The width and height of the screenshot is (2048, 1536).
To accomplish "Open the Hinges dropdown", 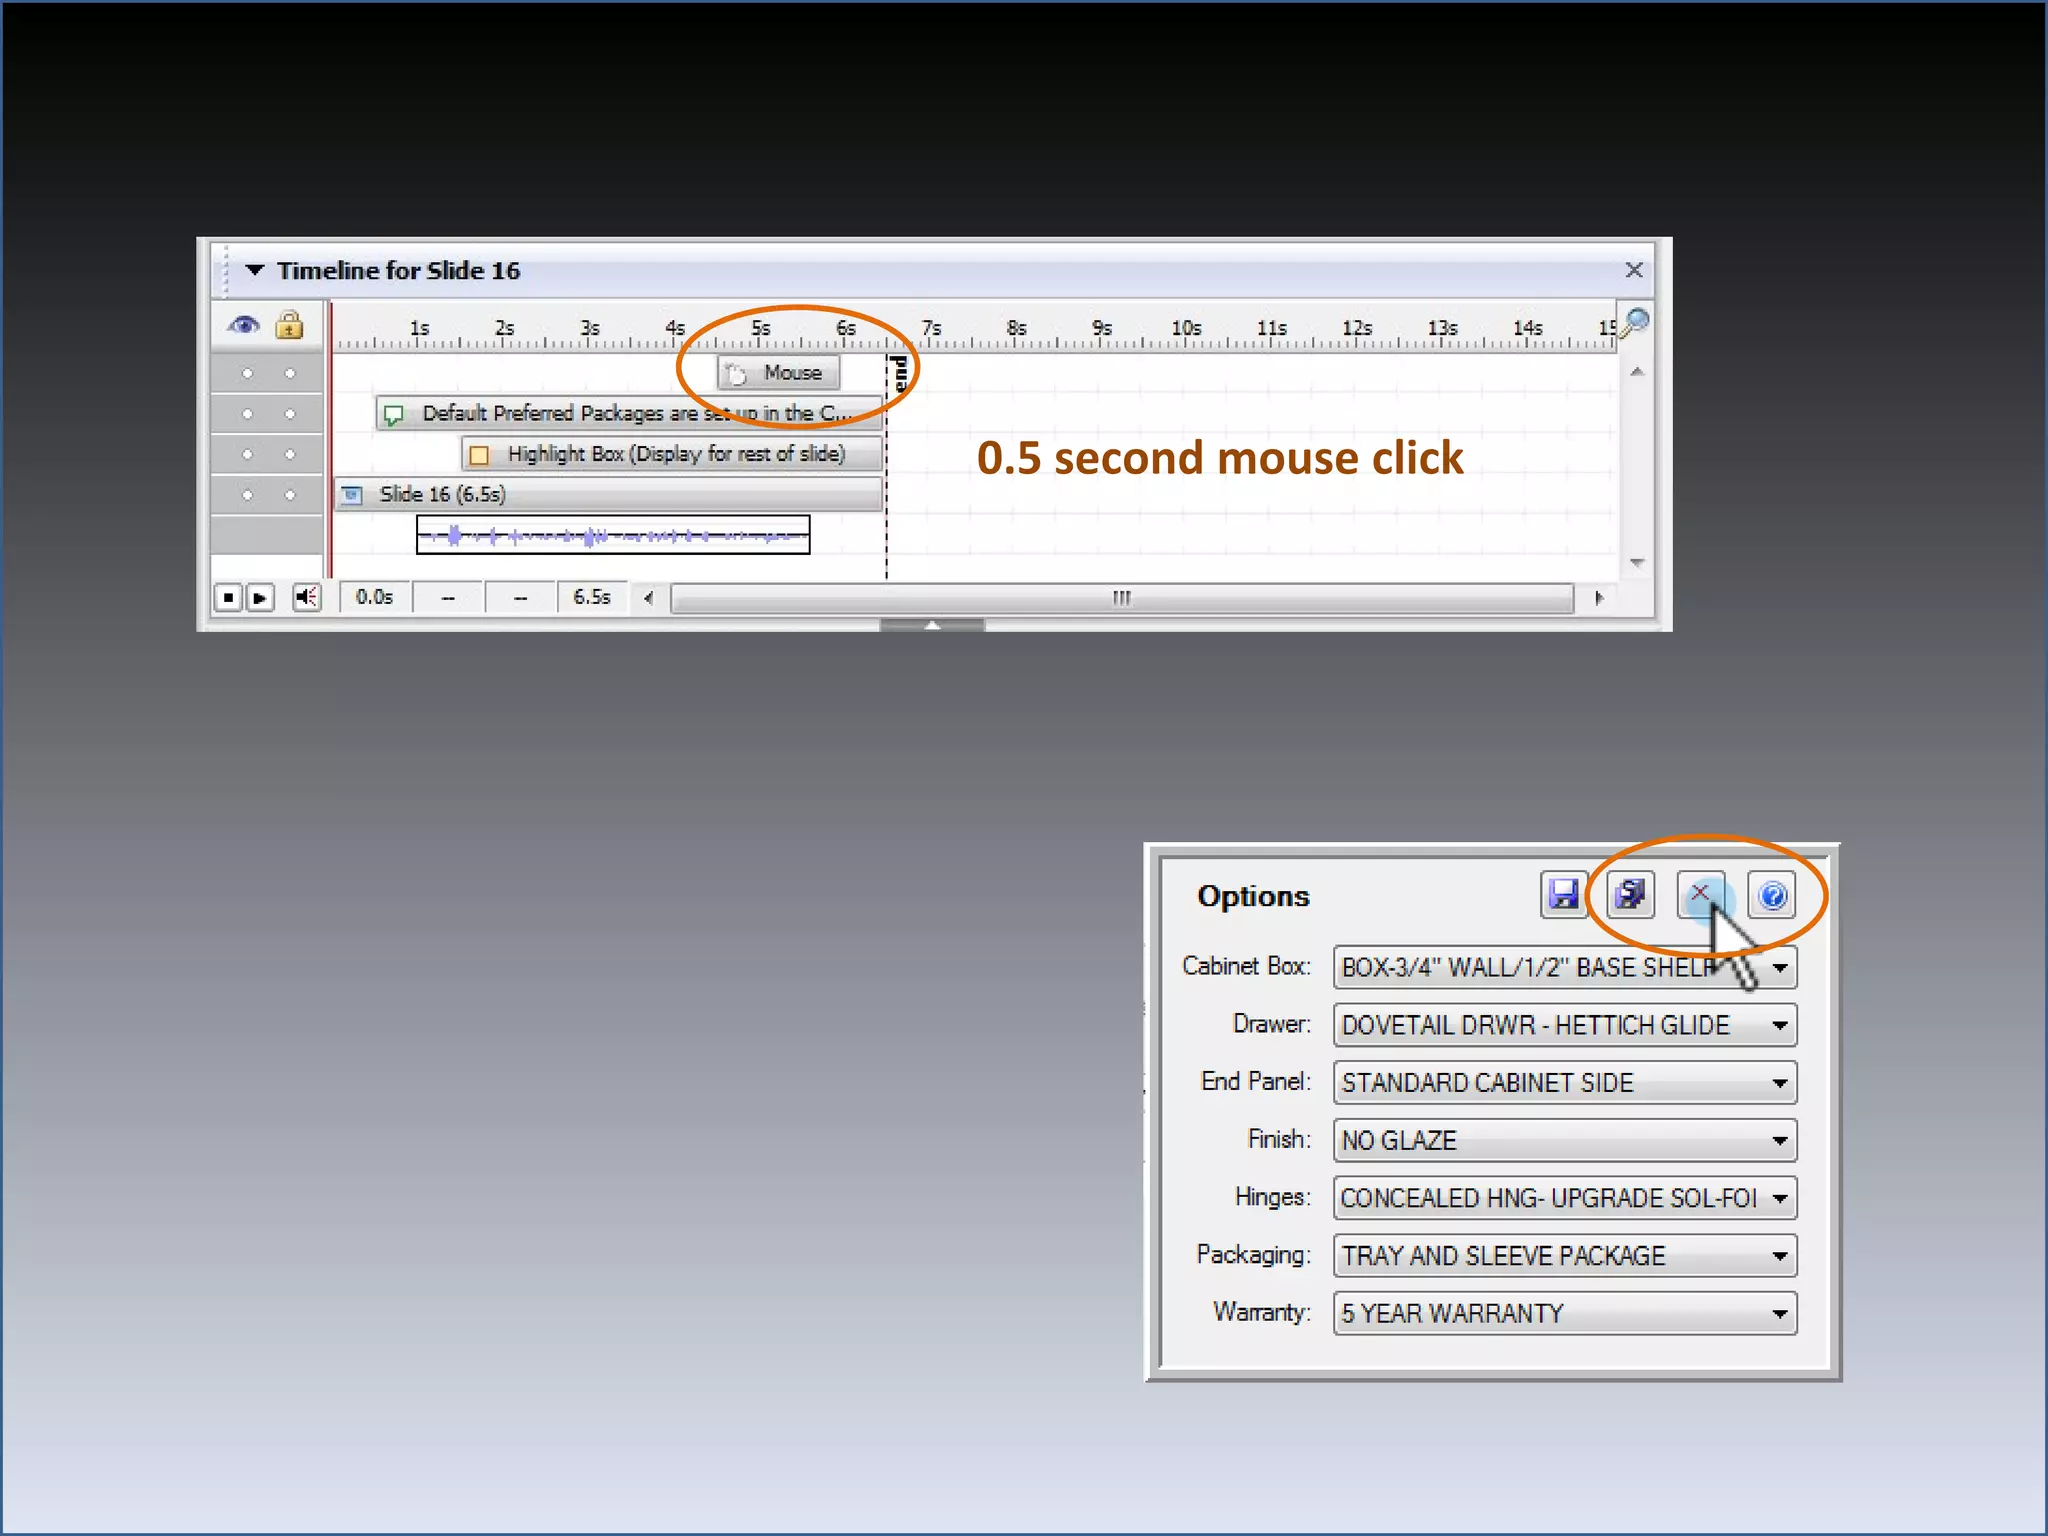I will 1565,1198.
